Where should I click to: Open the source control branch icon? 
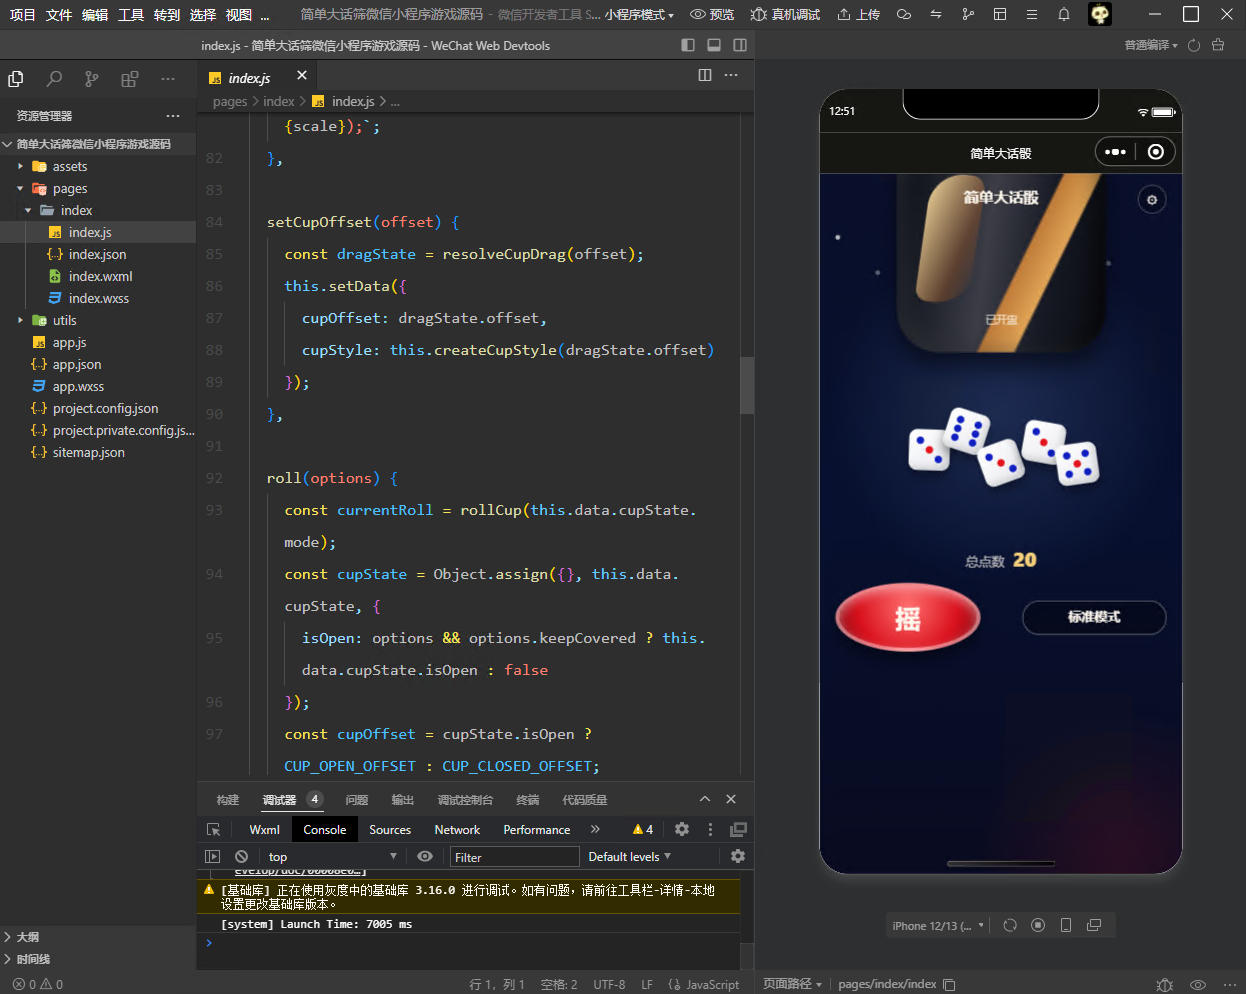tap(92, 79)
